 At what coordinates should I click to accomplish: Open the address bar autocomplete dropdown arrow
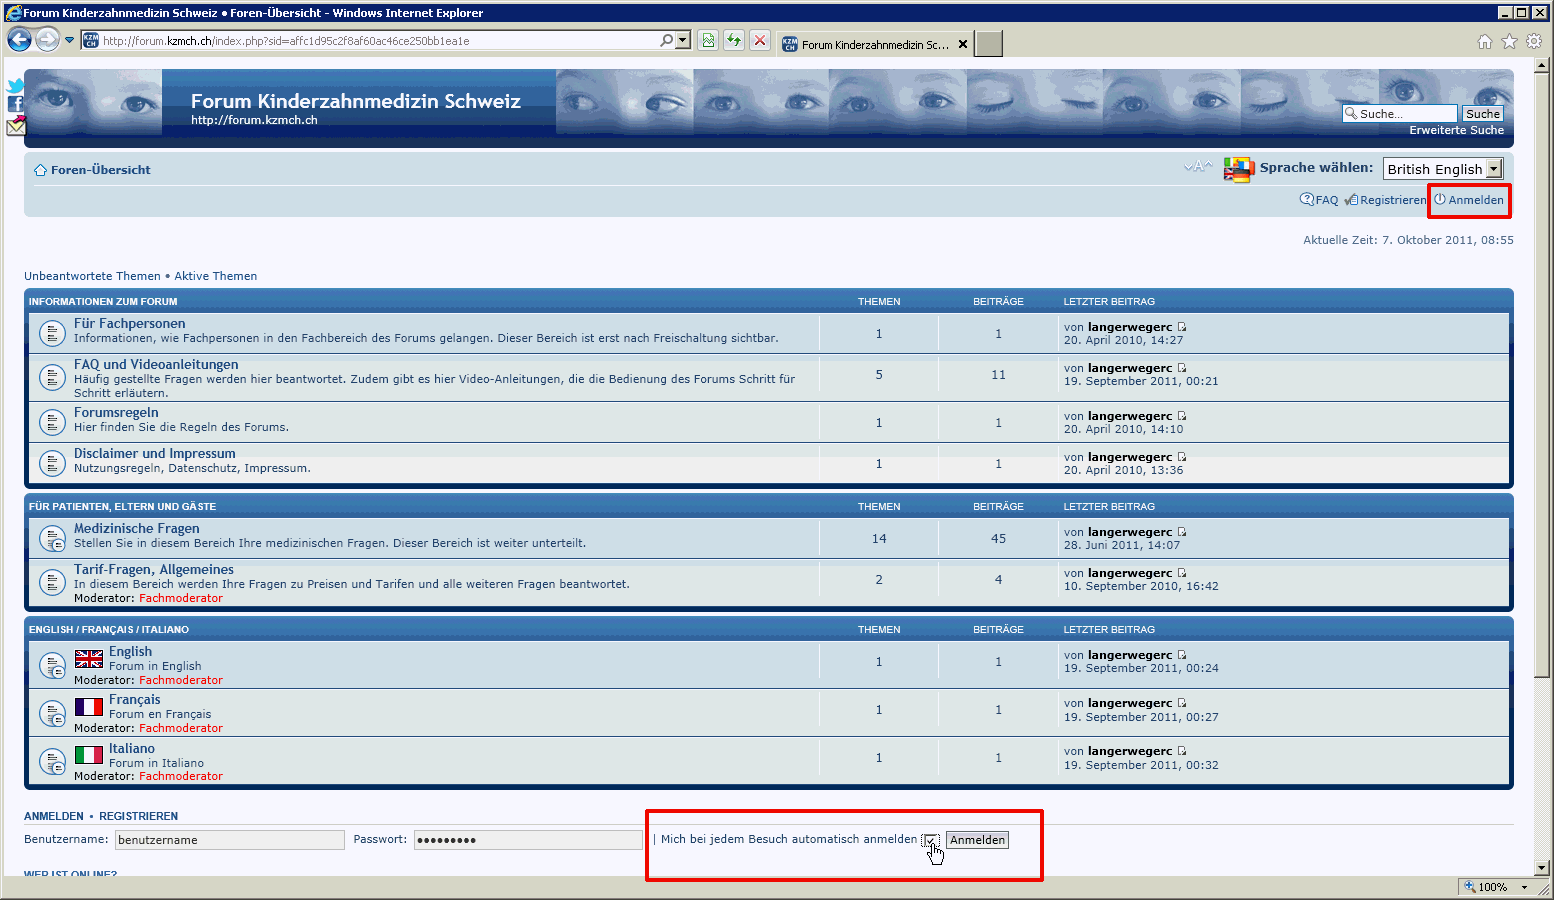(x=683, y=41)
